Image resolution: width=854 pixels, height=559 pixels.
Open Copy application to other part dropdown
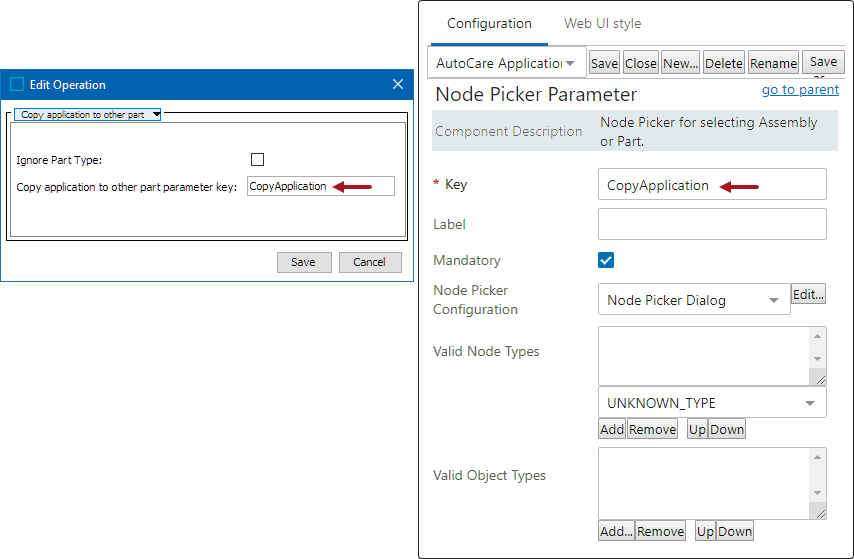click(88, 114)
